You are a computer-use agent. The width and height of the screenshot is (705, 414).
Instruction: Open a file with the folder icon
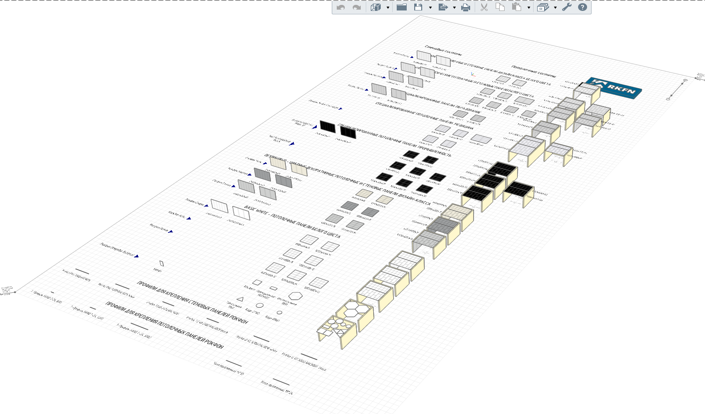click(401, 7)
